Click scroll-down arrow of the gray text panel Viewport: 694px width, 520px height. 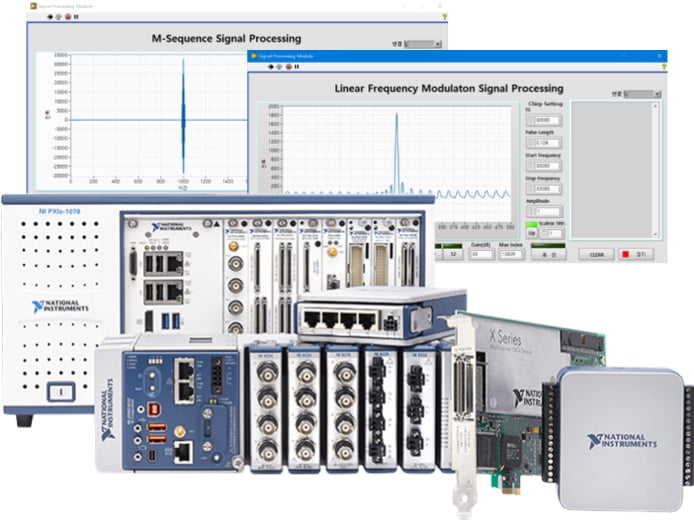click(655, 235)
